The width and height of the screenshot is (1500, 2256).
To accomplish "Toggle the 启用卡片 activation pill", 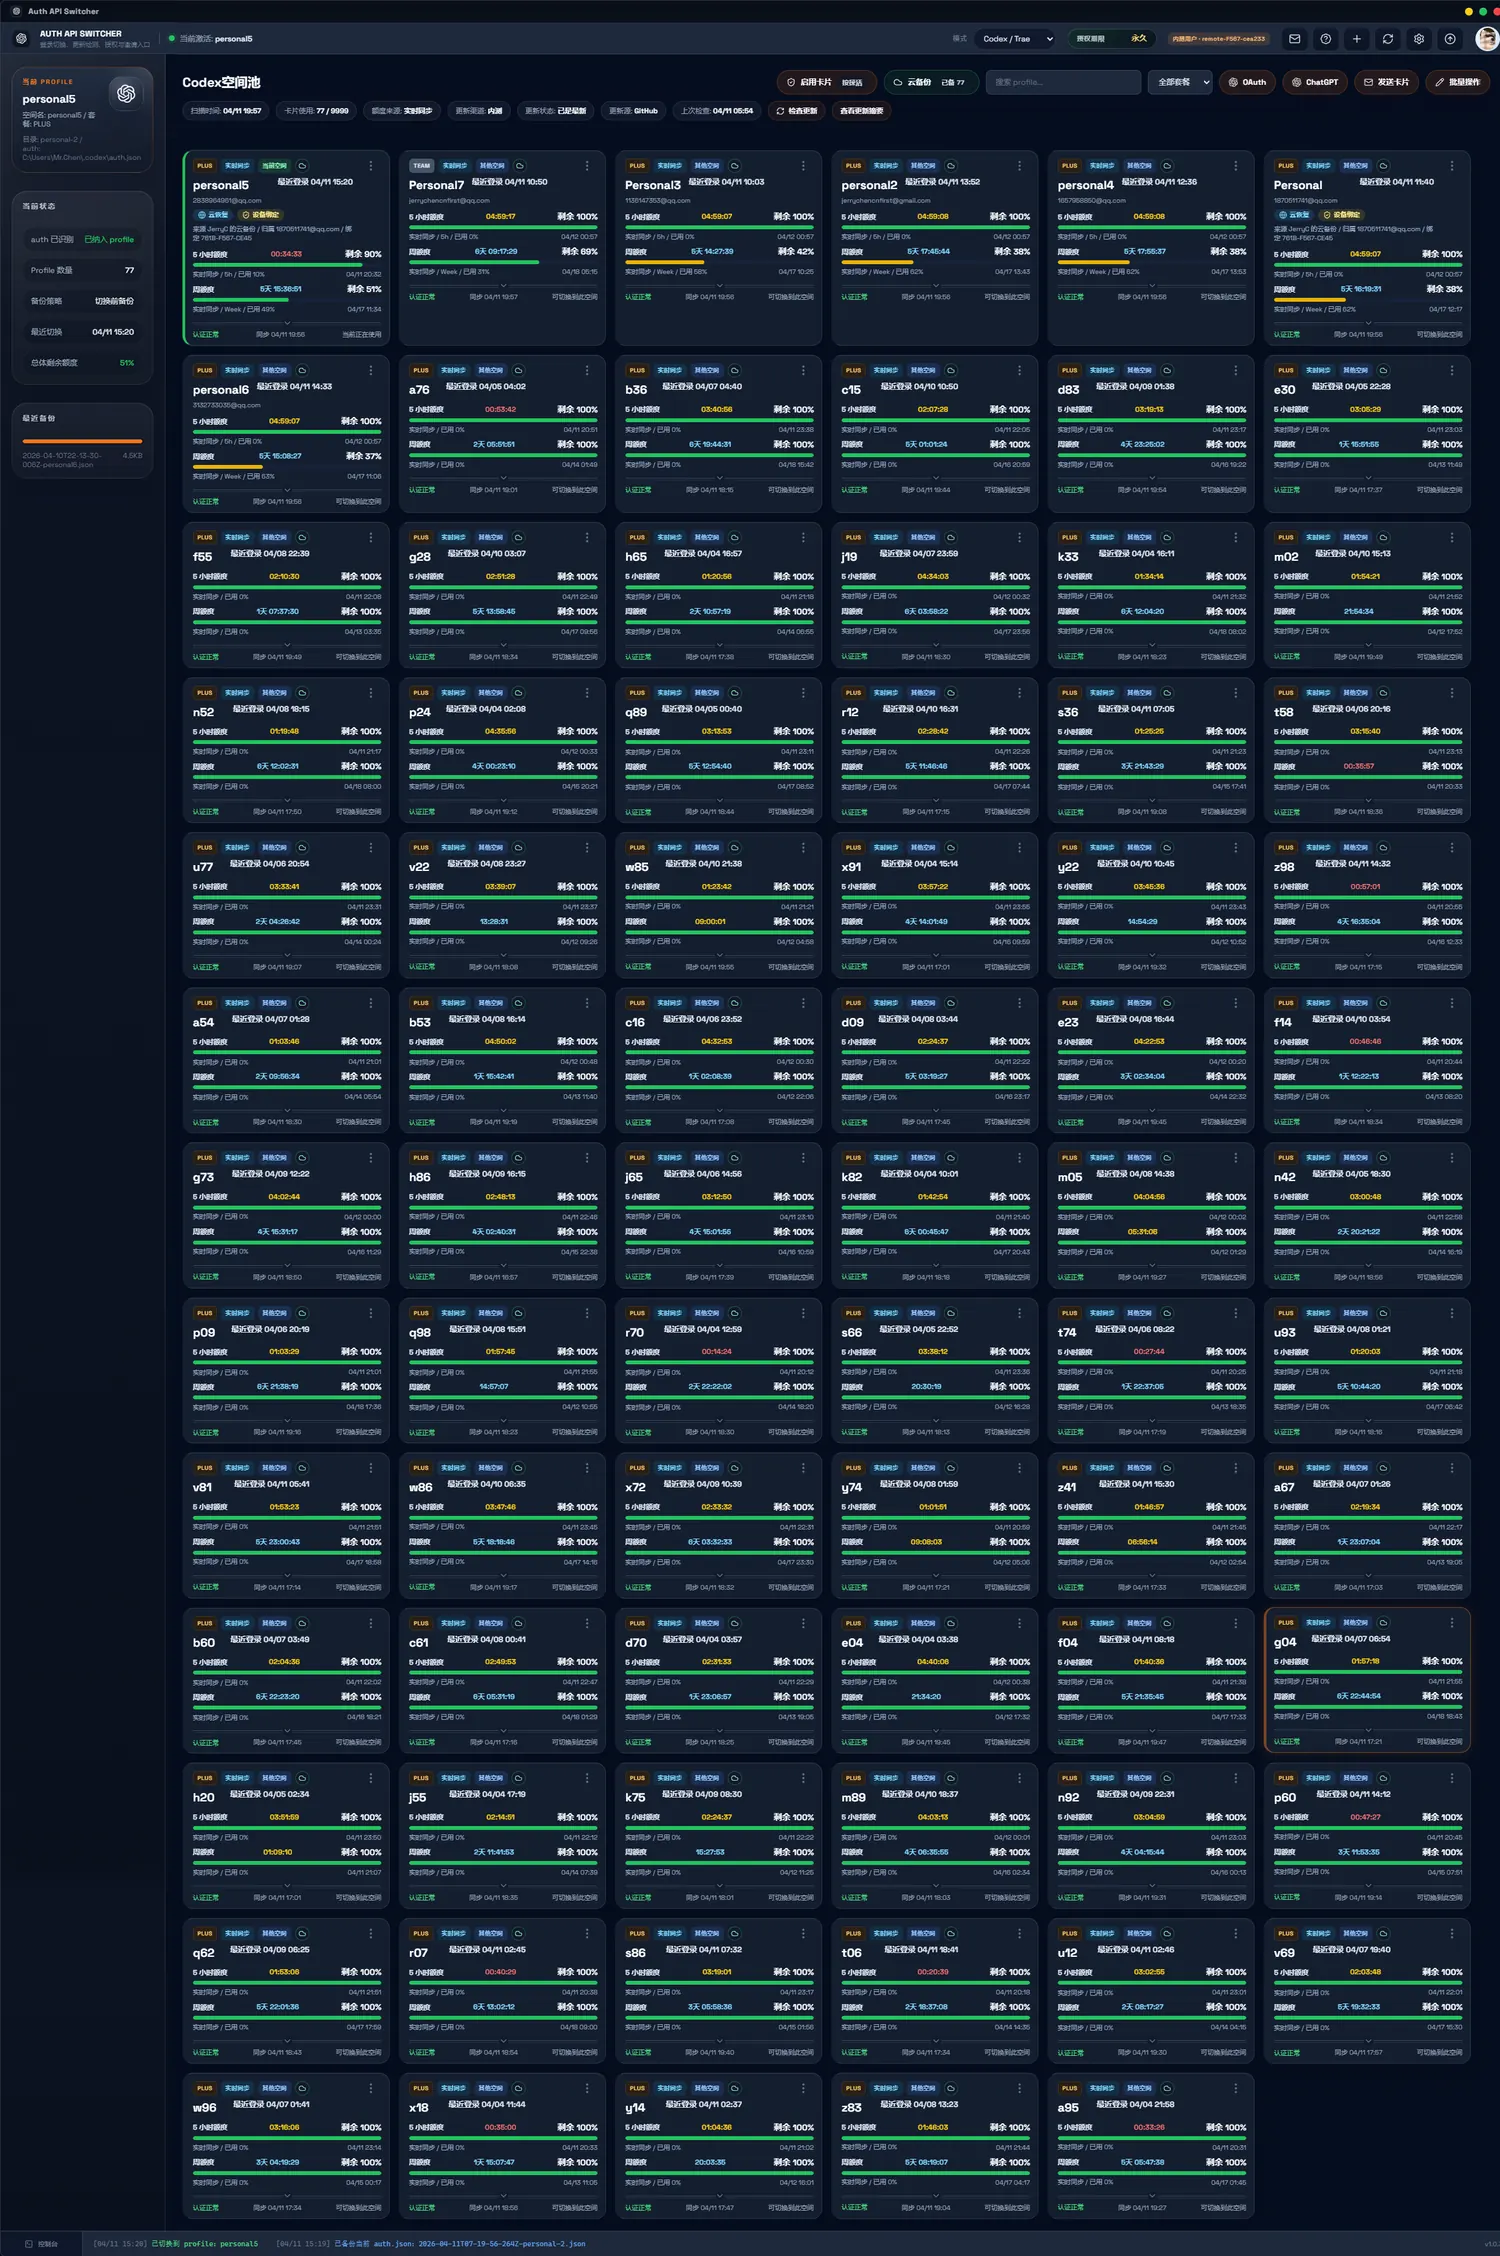I will (826, 82).
